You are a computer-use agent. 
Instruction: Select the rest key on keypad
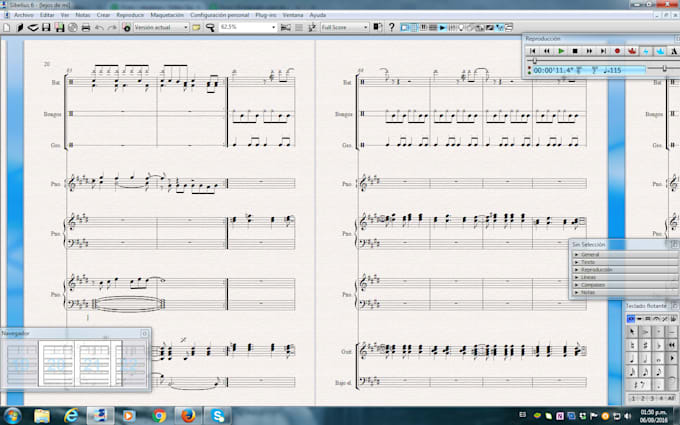coord(638,384)
